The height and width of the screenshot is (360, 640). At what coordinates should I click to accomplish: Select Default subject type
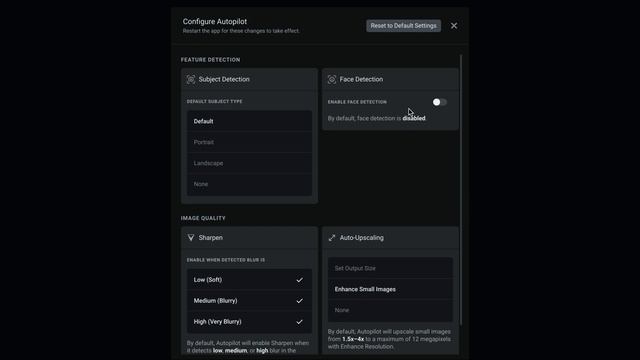point(249,121)
